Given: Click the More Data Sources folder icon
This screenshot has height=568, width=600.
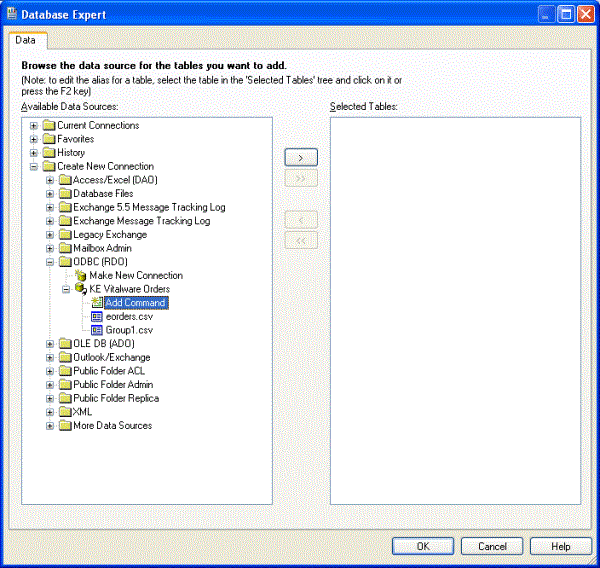Looking at the screenshot, I should (x=65, y=426).
